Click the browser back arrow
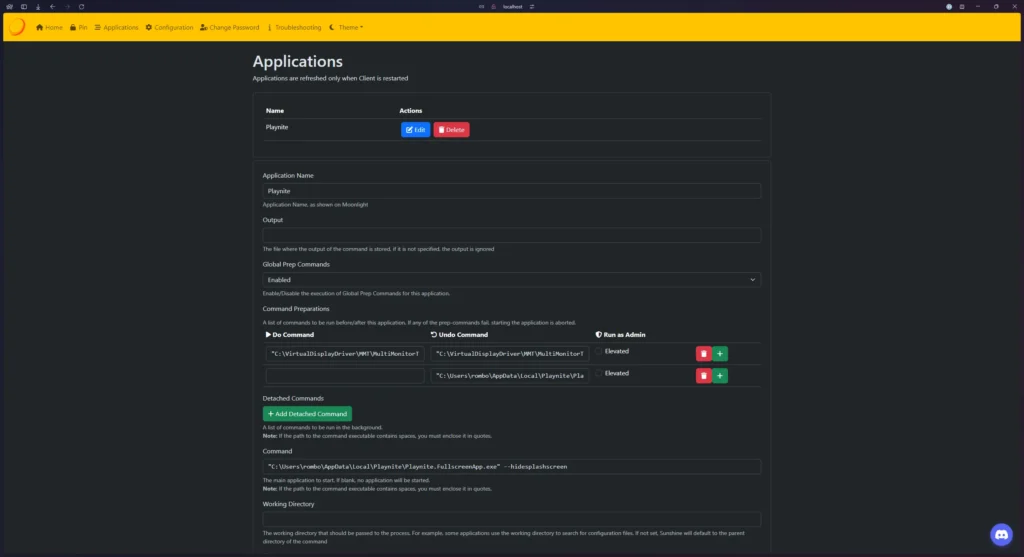The height and width of the screenshot is (557, 1024). [x=52, y=7]
